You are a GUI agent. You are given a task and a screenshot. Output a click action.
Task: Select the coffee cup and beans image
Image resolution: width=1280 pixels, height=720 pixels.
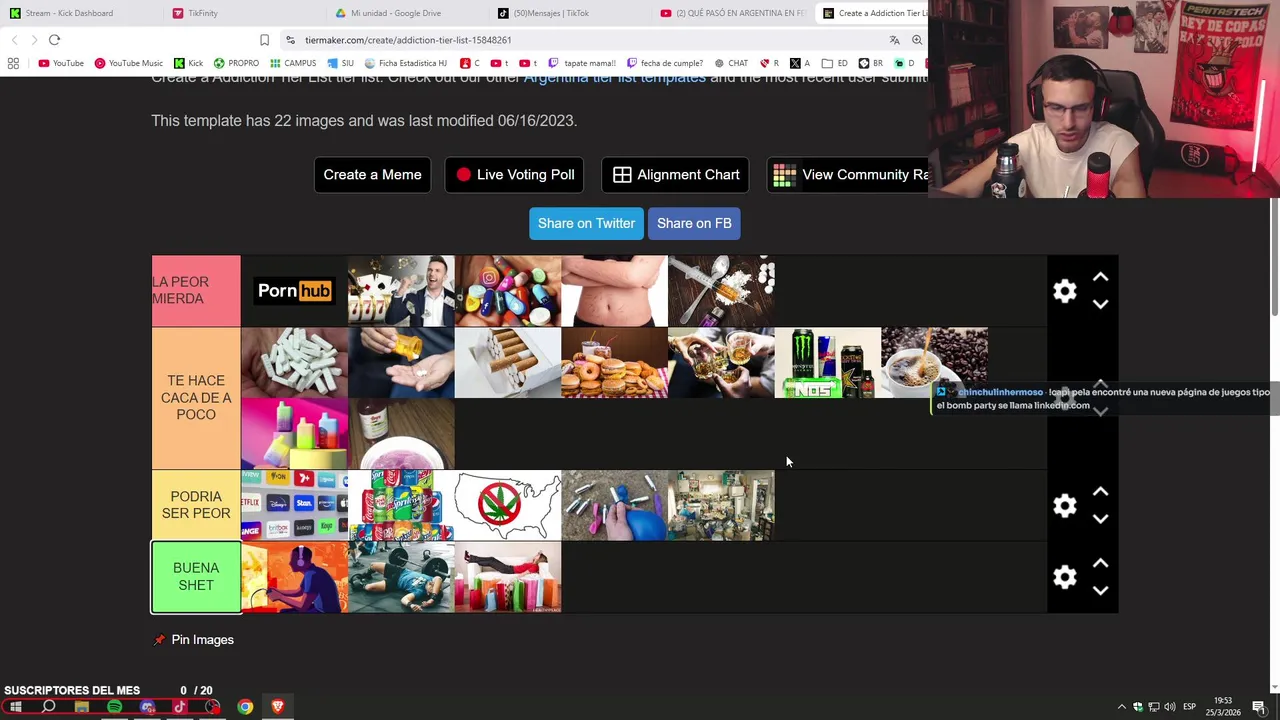click(934, 363)
